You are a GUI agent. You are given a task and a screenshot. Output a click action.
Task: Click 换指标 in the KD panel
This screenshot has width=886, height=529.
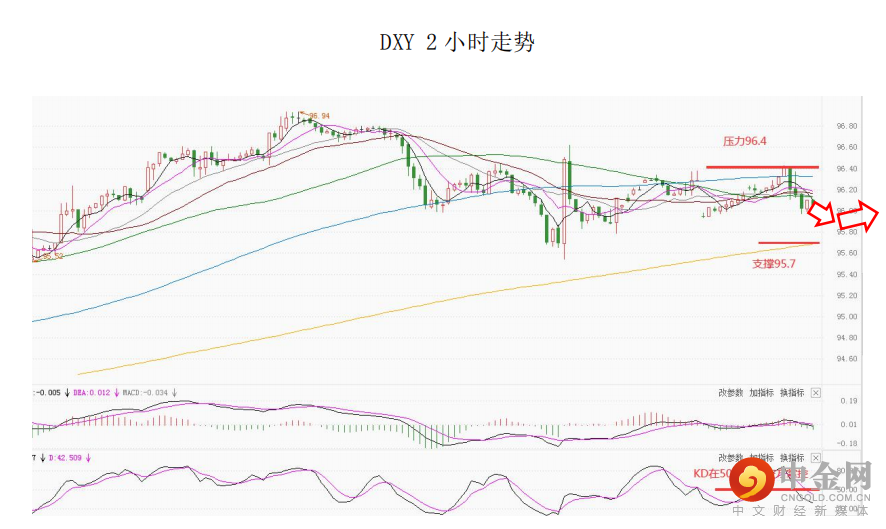point(792,458)
